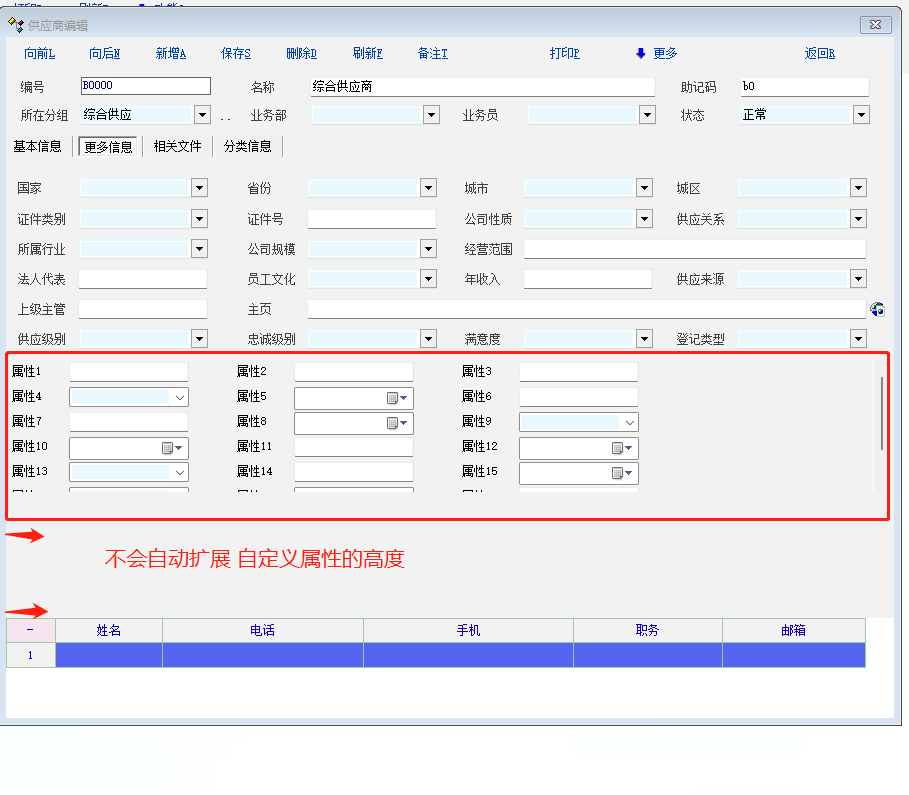Open calendar picker for 属性15
The height and width of the screenshot is (795, 909).
(x=618, y=473)
